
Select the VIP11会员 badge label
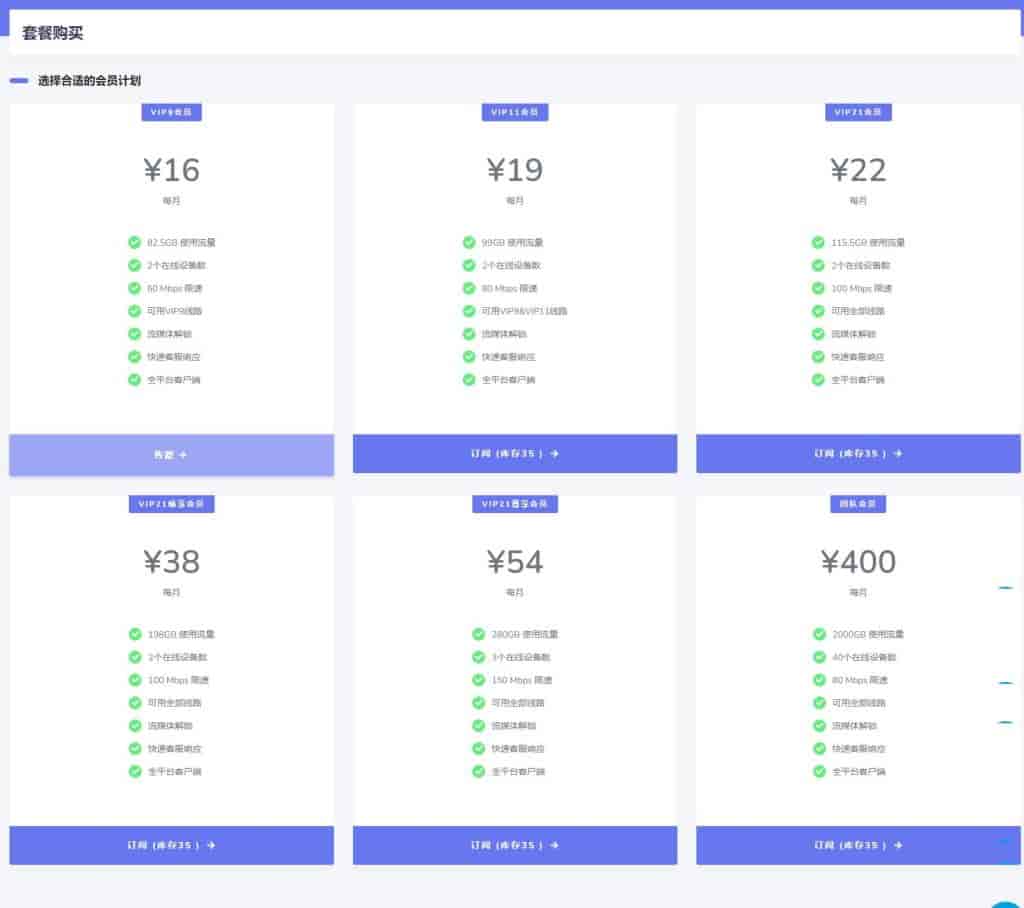pos(514,113)
